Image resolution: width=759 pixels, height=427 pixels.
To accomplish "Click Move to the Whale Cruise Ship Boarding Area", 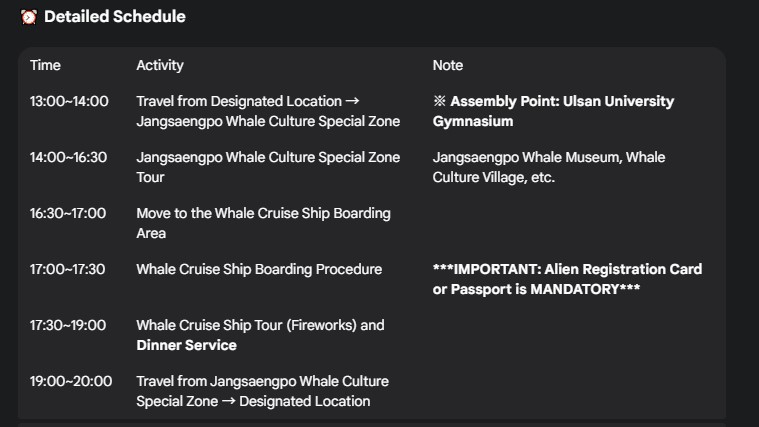I will (x=263, y=223).
